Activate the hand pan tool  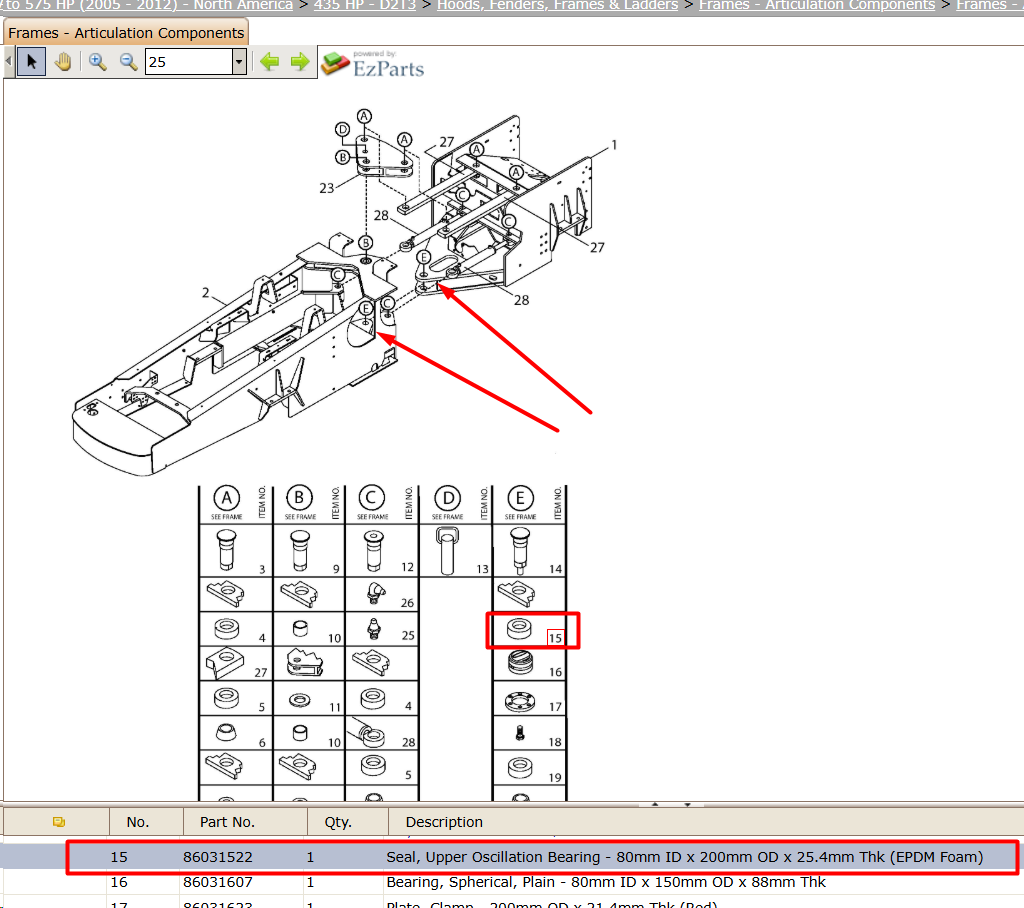(x=63, y=62)
